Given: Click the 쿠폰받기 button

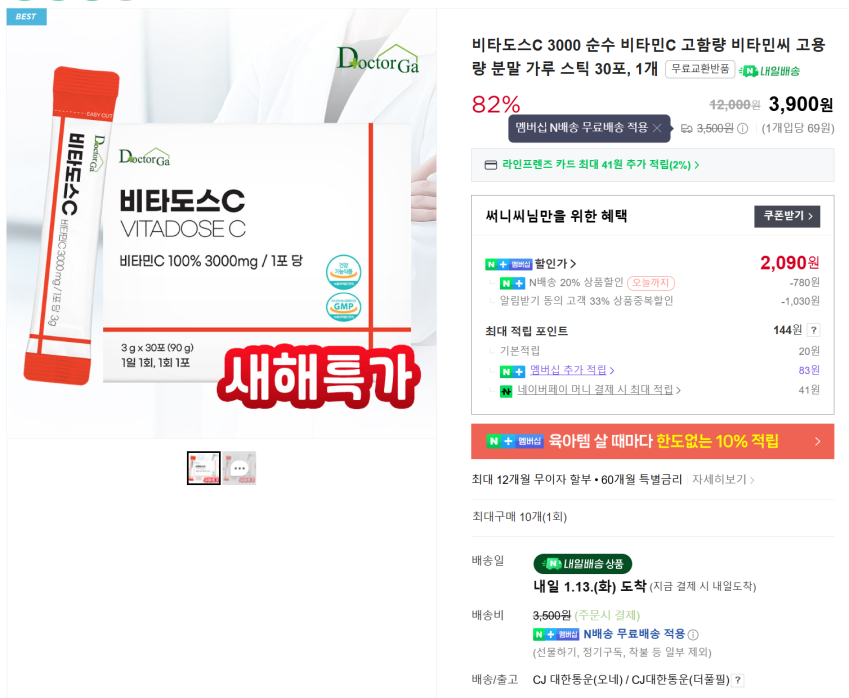Looking at the screenshot, I should tap(787, 216).
